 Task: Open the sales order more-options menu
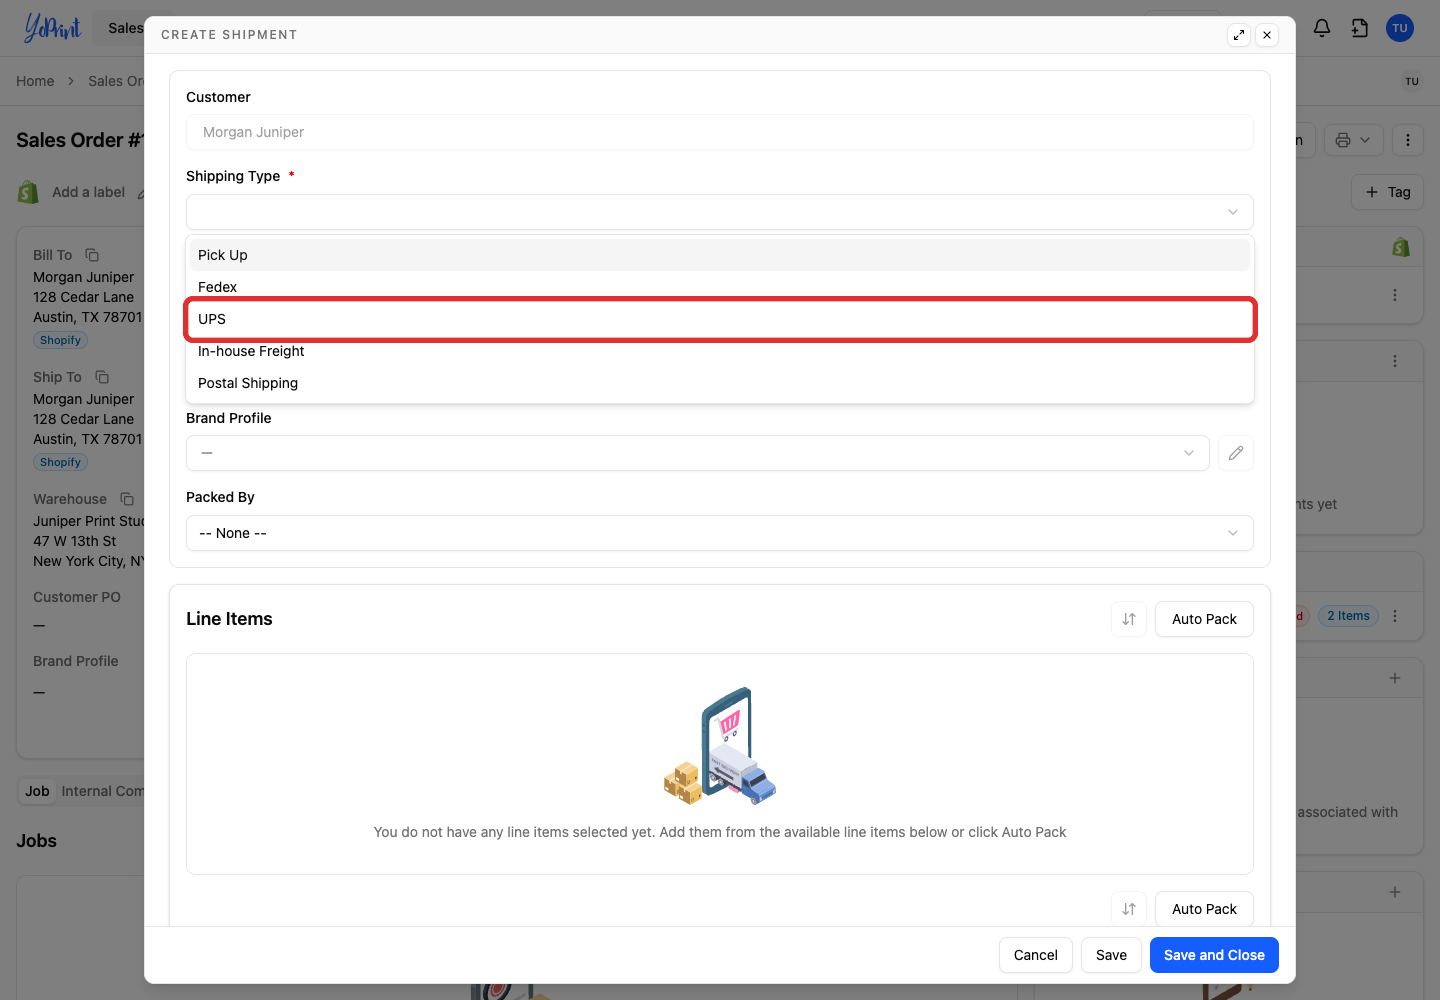[1408, 140]
